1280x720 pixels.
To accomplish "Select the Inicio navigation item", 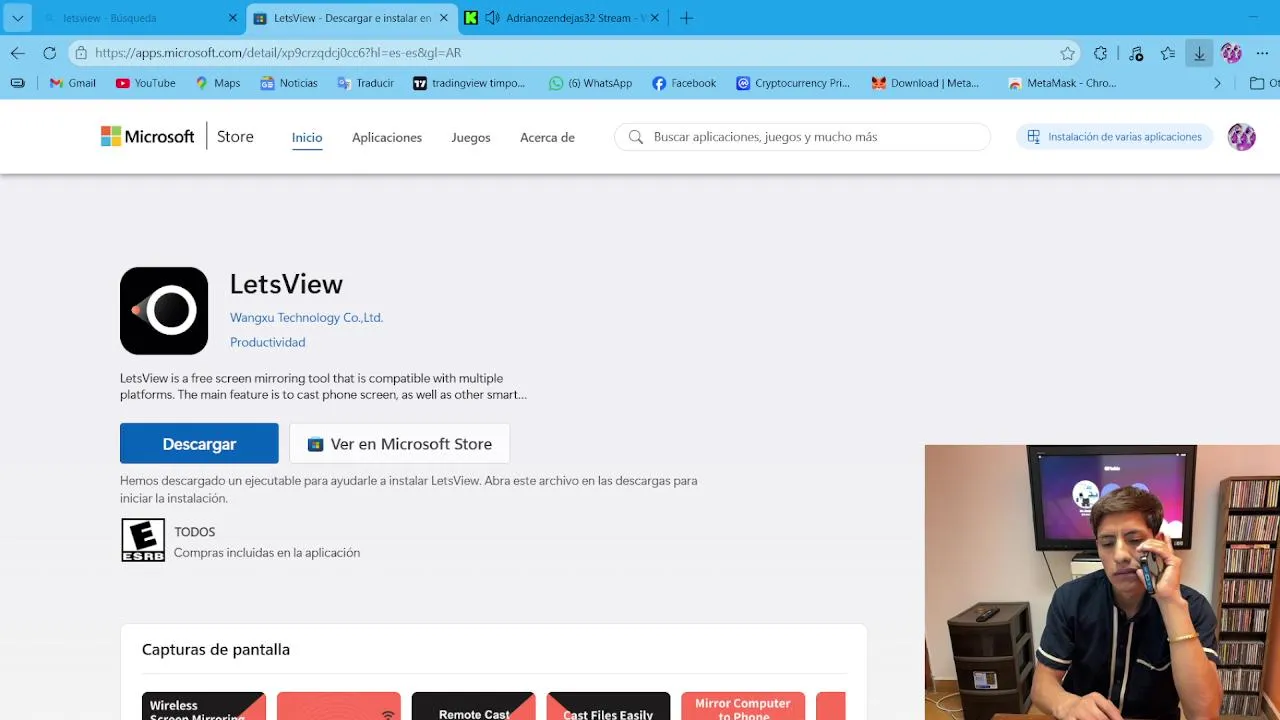I will click(x=307, y=138).
